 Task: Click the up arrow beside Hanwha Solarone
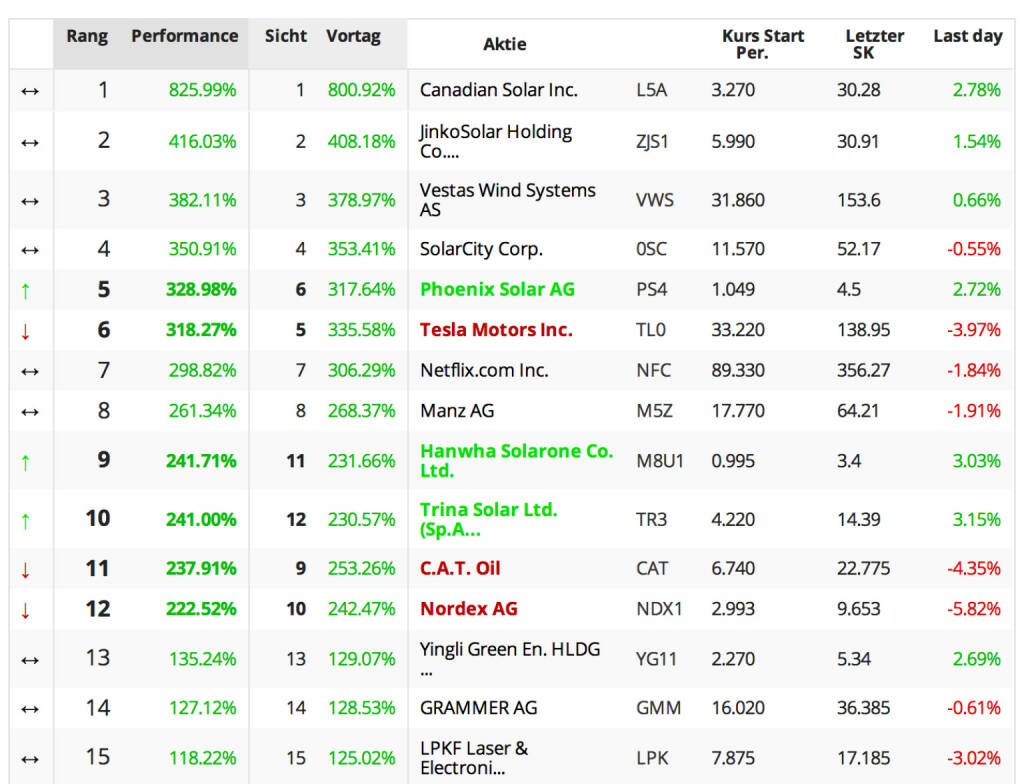coord(27,461)
